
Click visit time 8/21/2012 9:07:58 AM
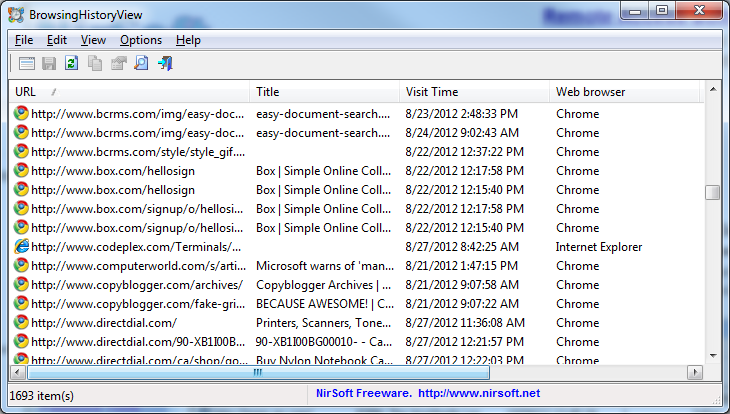point(462,285)
